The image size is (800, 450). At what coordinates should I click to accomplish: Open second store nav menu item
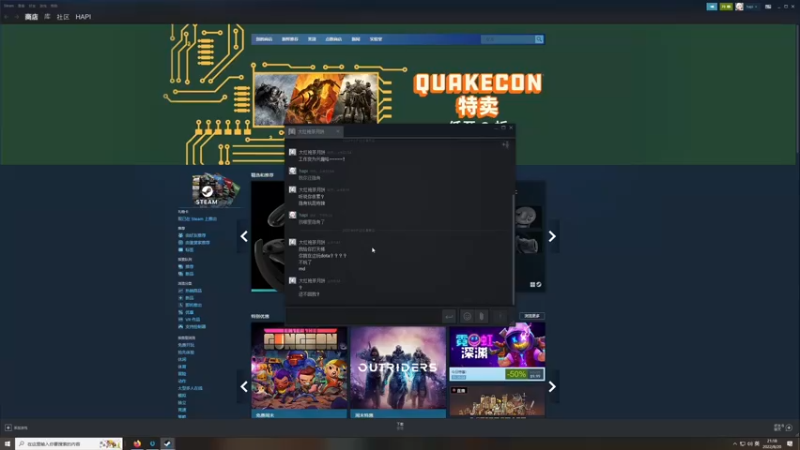tap(290, 39)
